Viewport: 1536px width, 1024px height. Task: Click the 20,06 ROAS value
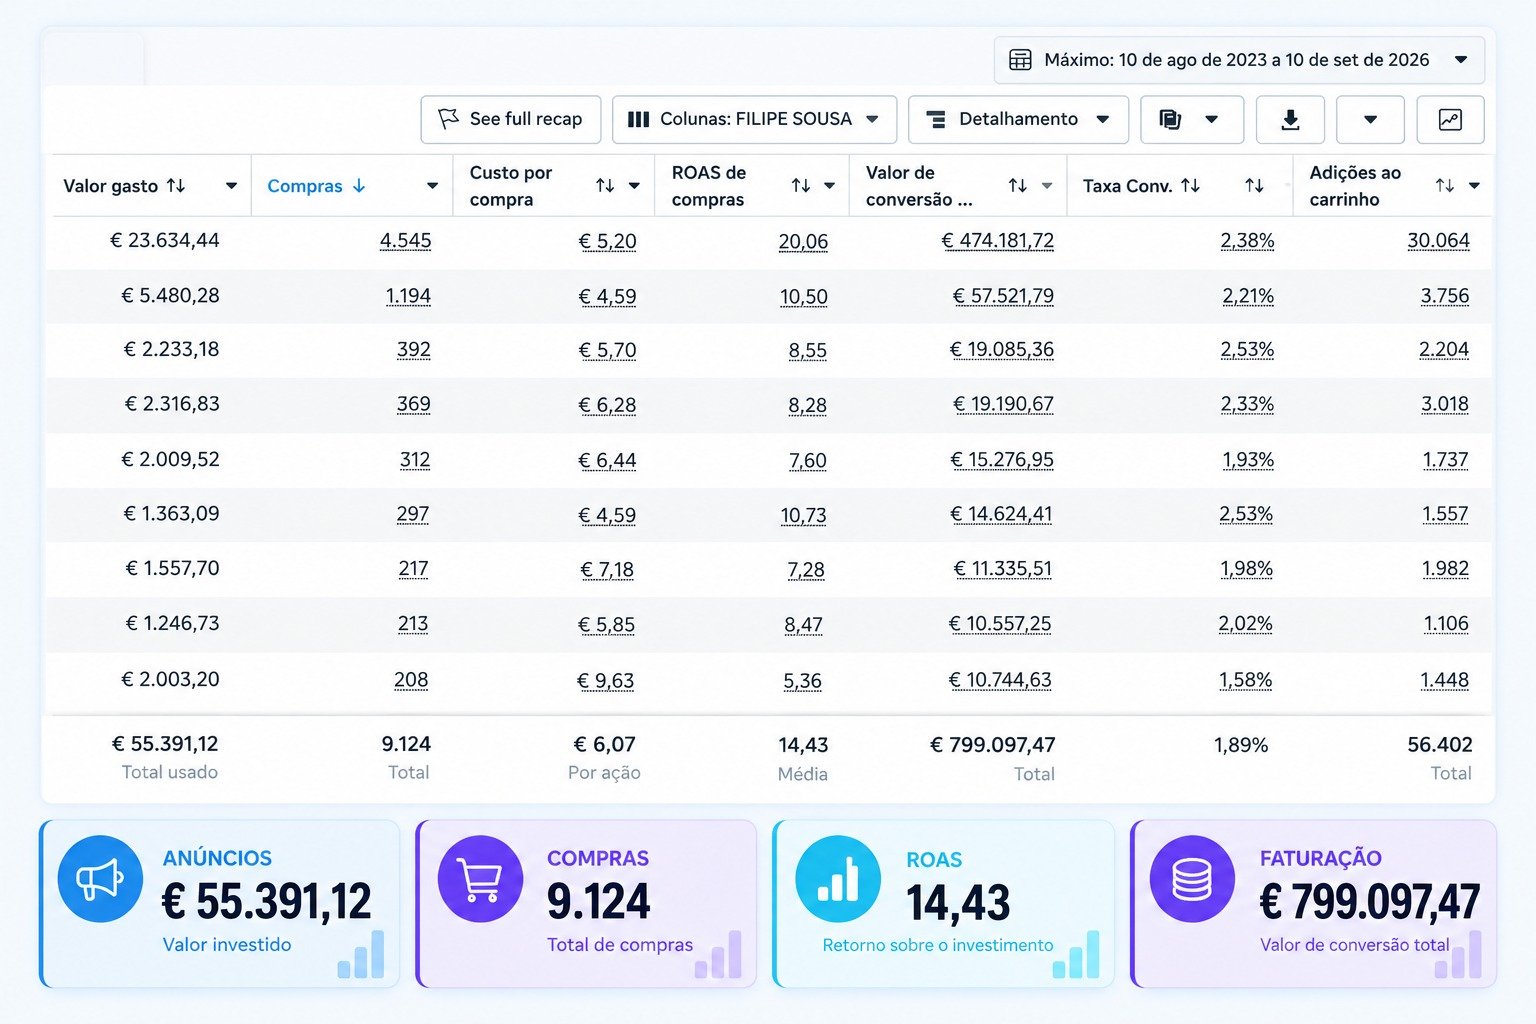(x=803, y=242)
